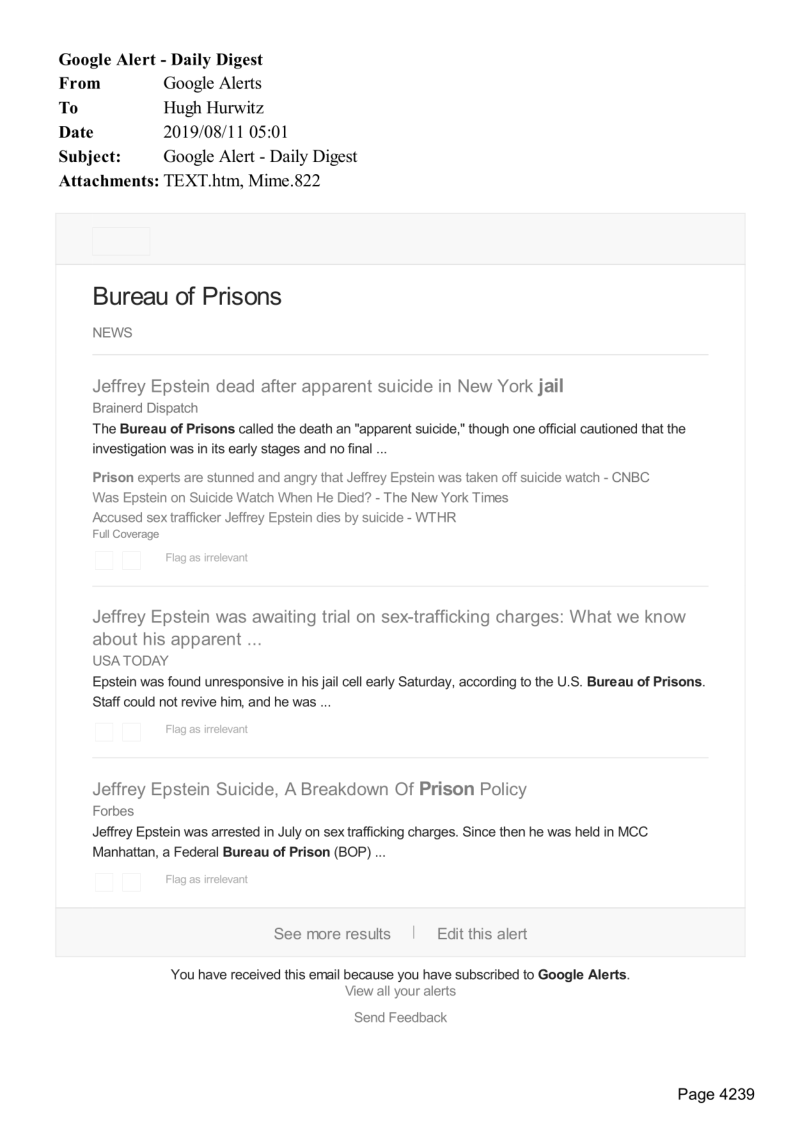The image size is (794, 1123).
Task: Click first share icon under Forbes story
Action: point(104,881)
